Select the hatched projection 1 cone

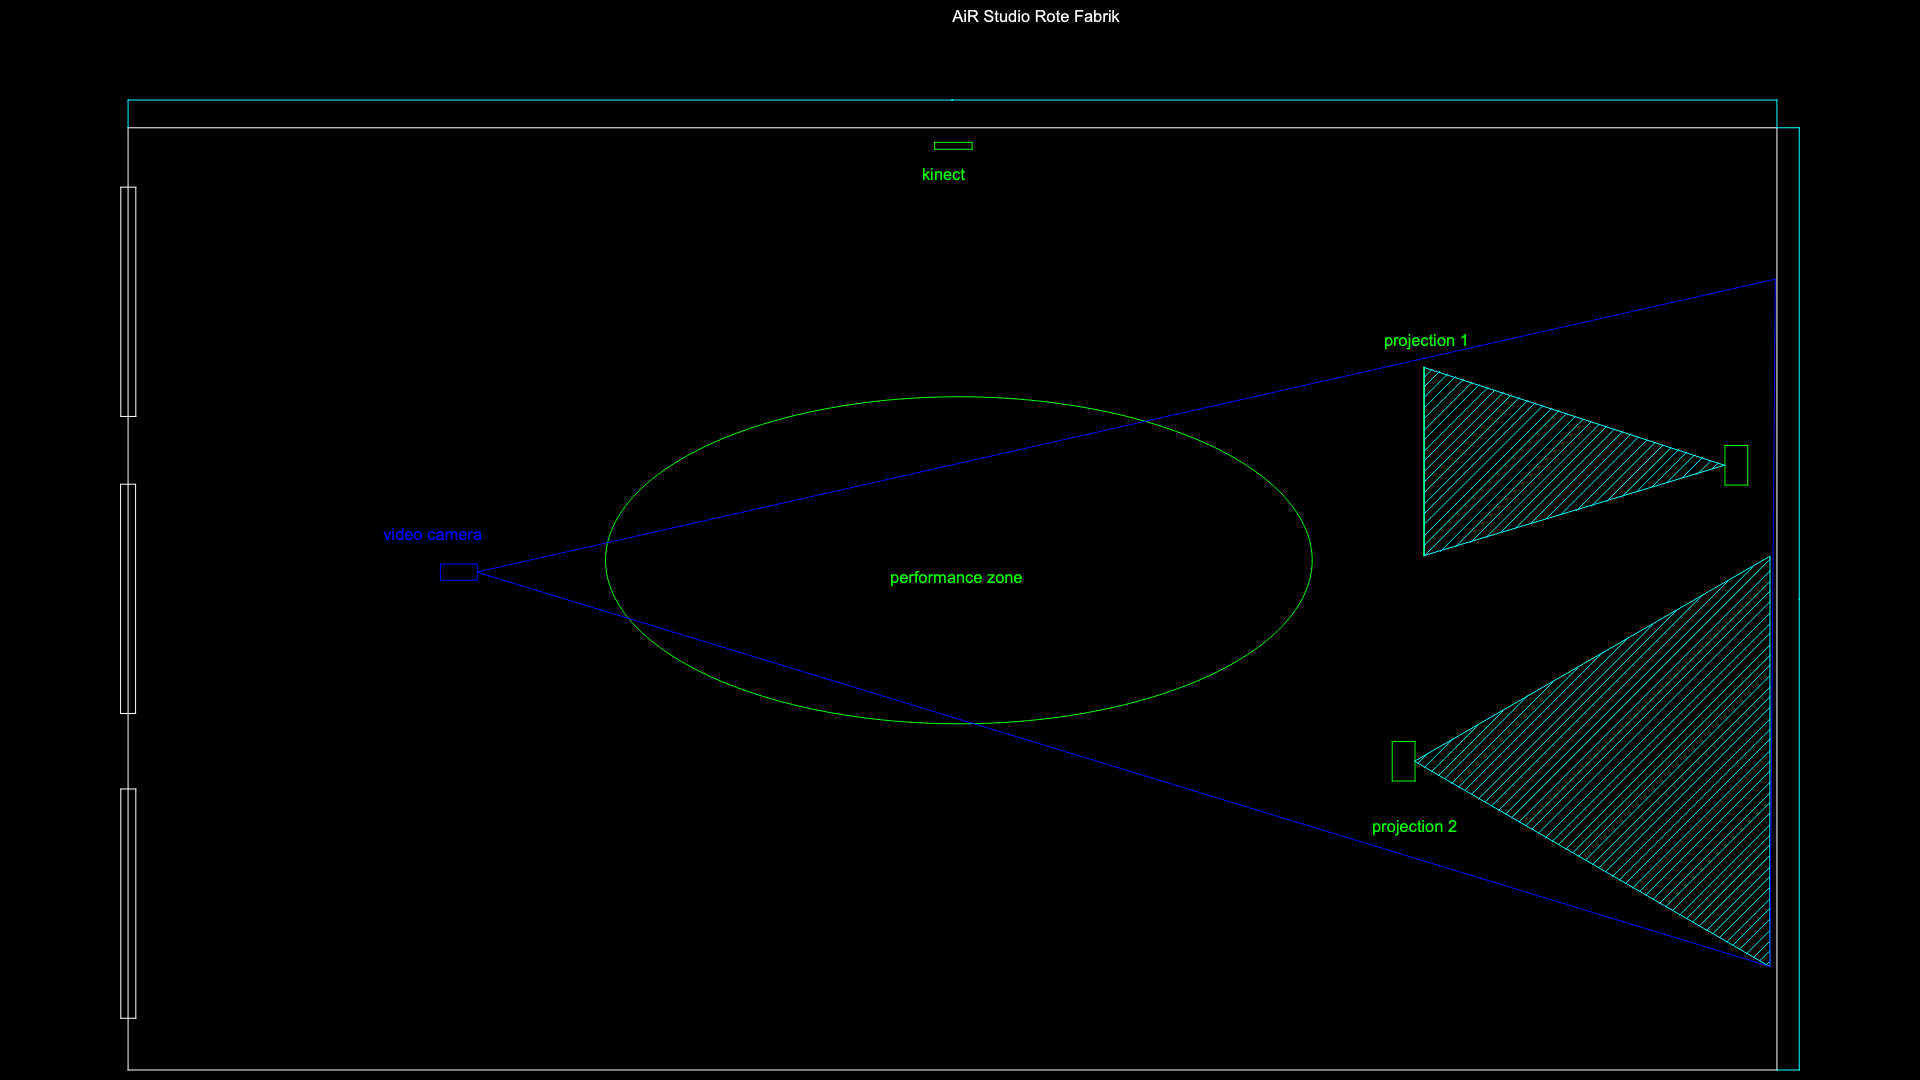click(1520, 462)
